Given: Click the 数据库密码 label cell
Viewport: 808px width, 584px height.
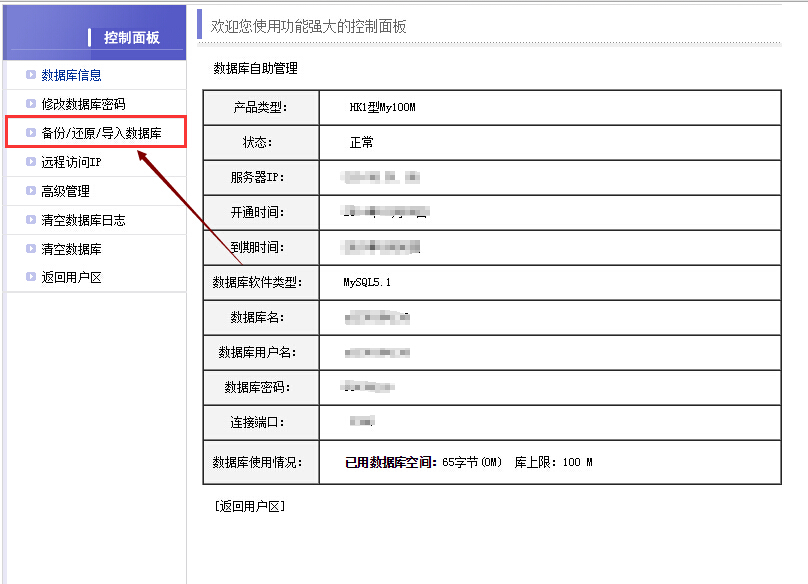Looking at the screenshot, I should [261, 388].
